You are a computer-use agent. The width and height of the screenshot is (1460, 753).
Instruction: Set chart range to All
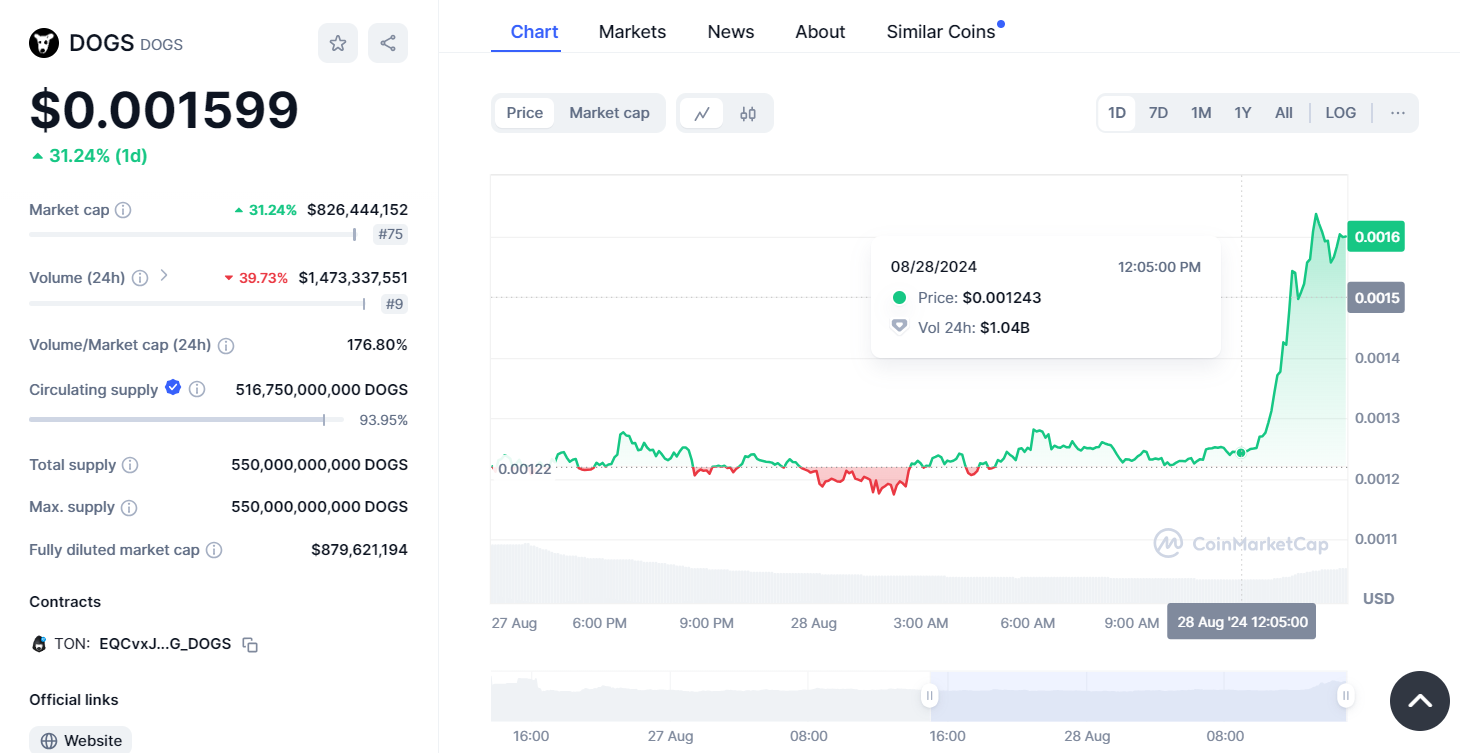(1284, 113)
